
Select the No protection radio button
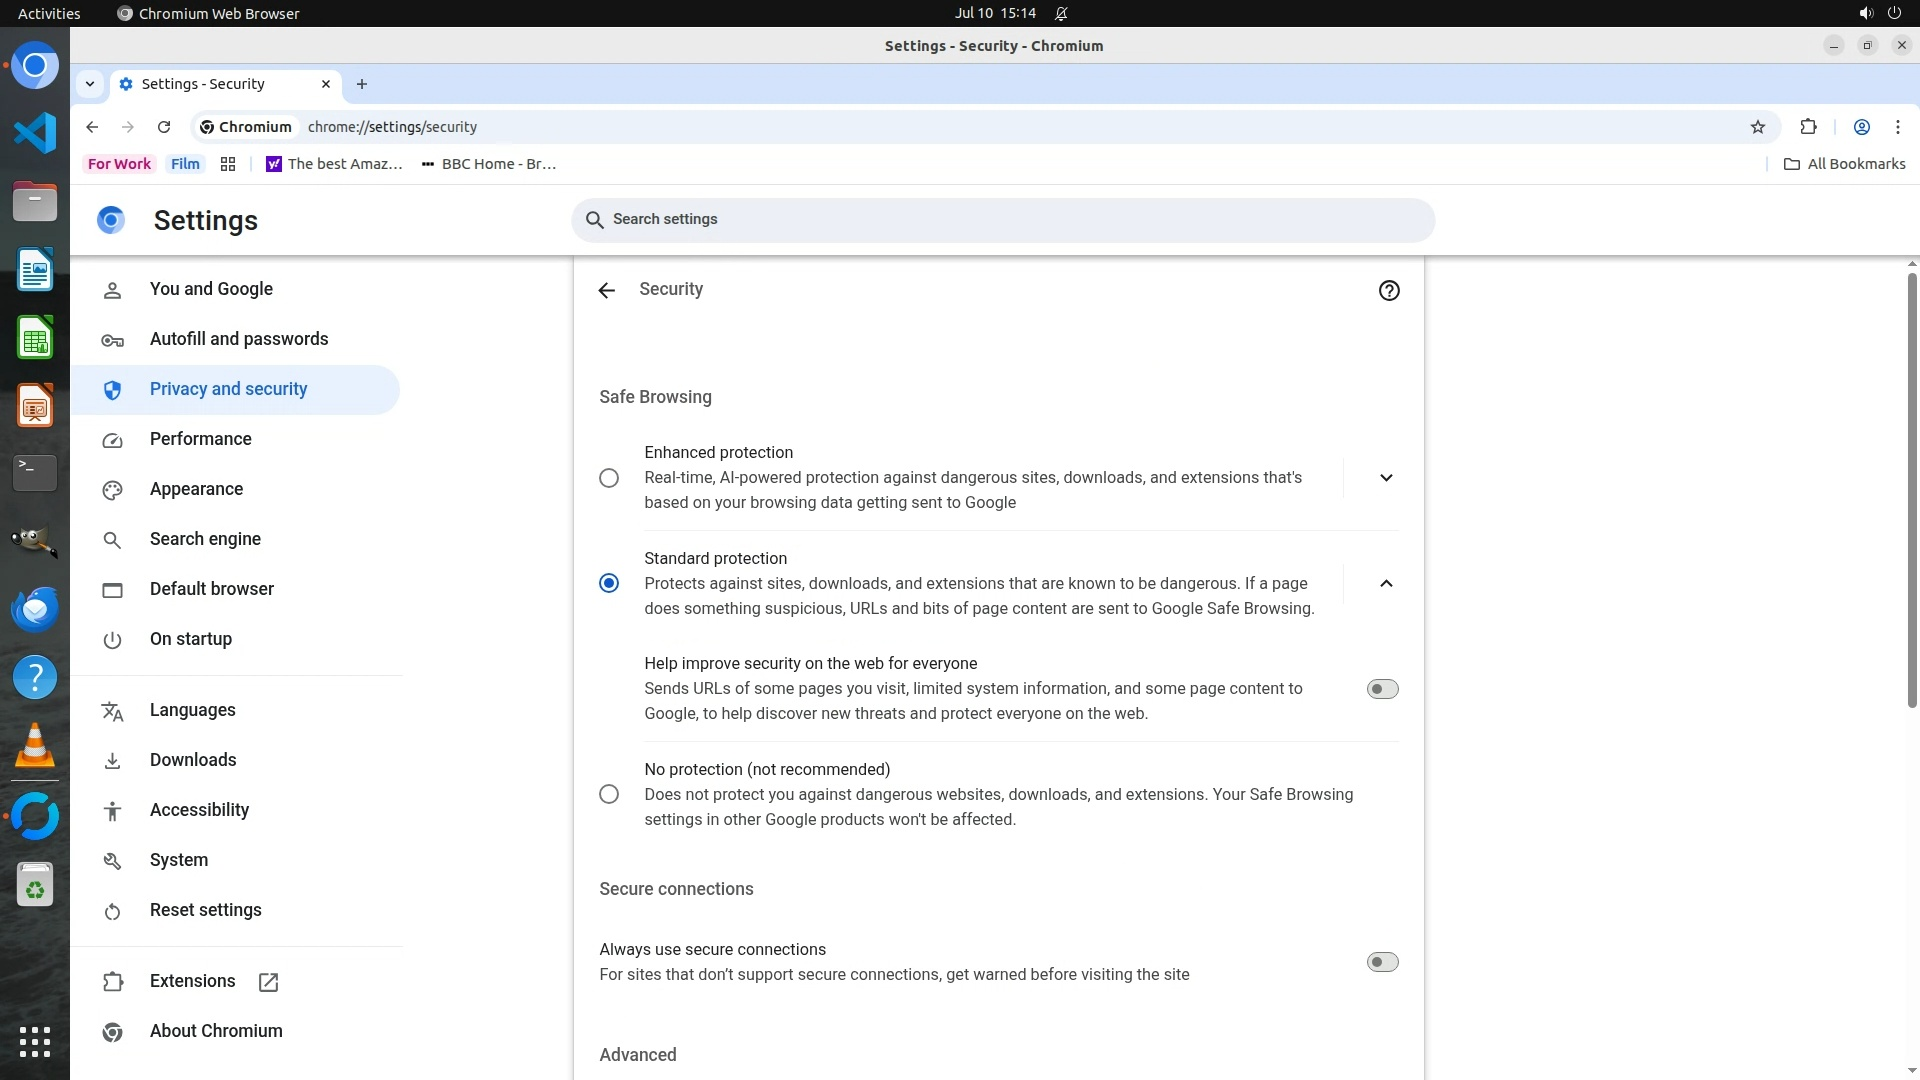pyautogui.click(x=608, y=794)
